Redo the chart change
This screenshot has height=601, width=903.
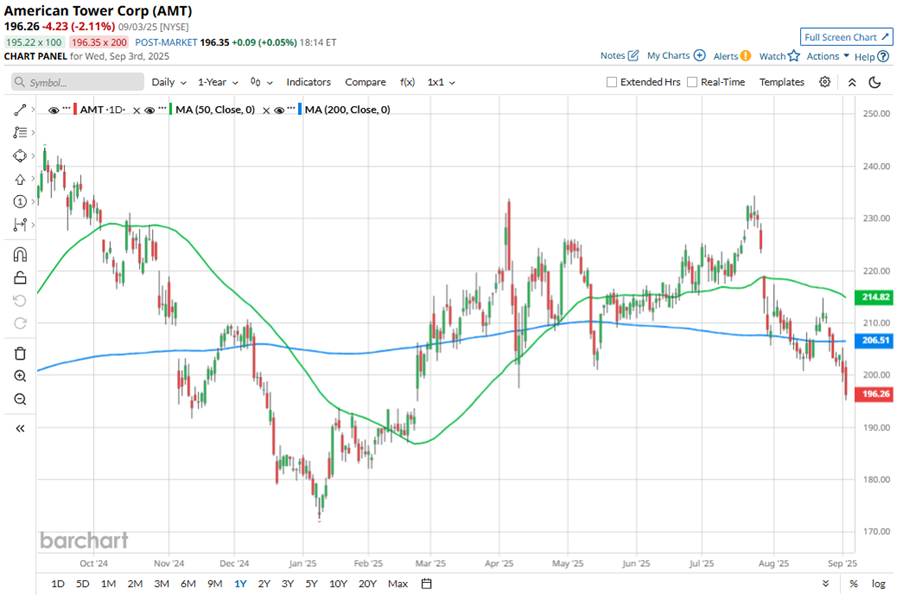20,324
